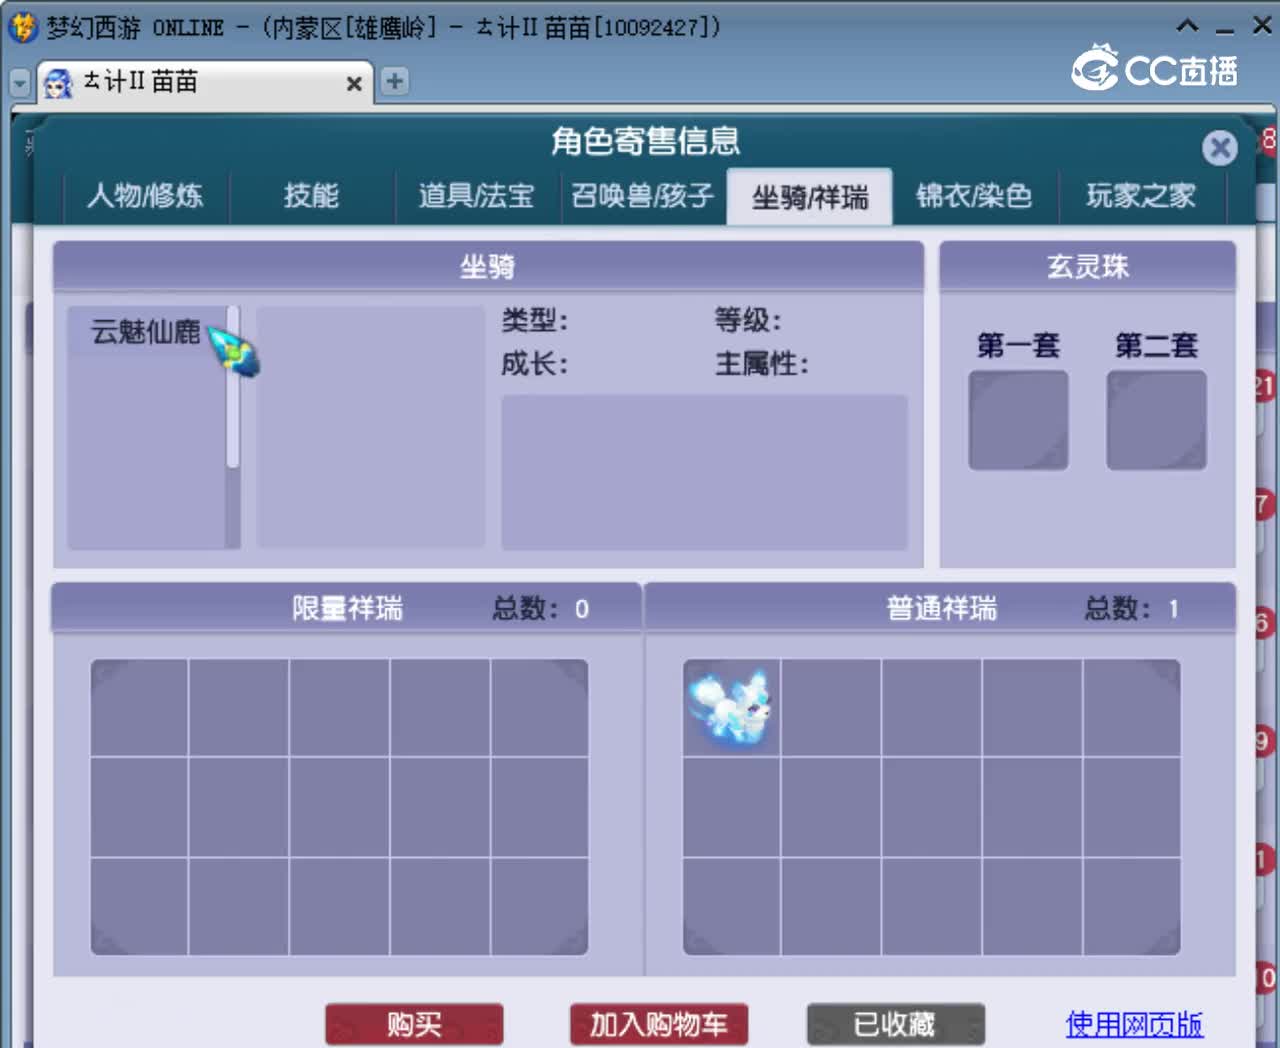Viewport: 1280px width, 1048px height.
Task: Click the 主属性 field label
Action: 762,363
